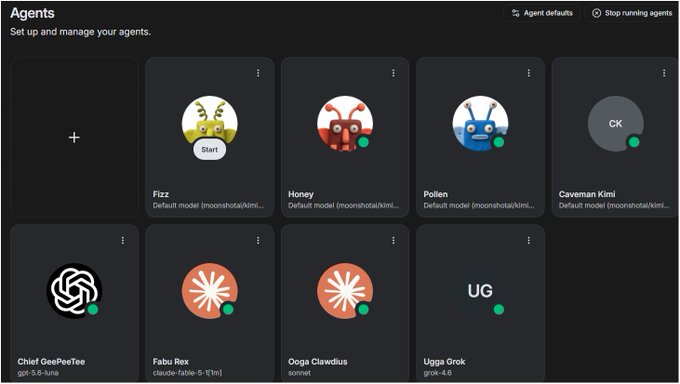The height and width of the screenshot is (384, 680).
Task: Click the sonnet model label
Action: click(x=300, y=373)
